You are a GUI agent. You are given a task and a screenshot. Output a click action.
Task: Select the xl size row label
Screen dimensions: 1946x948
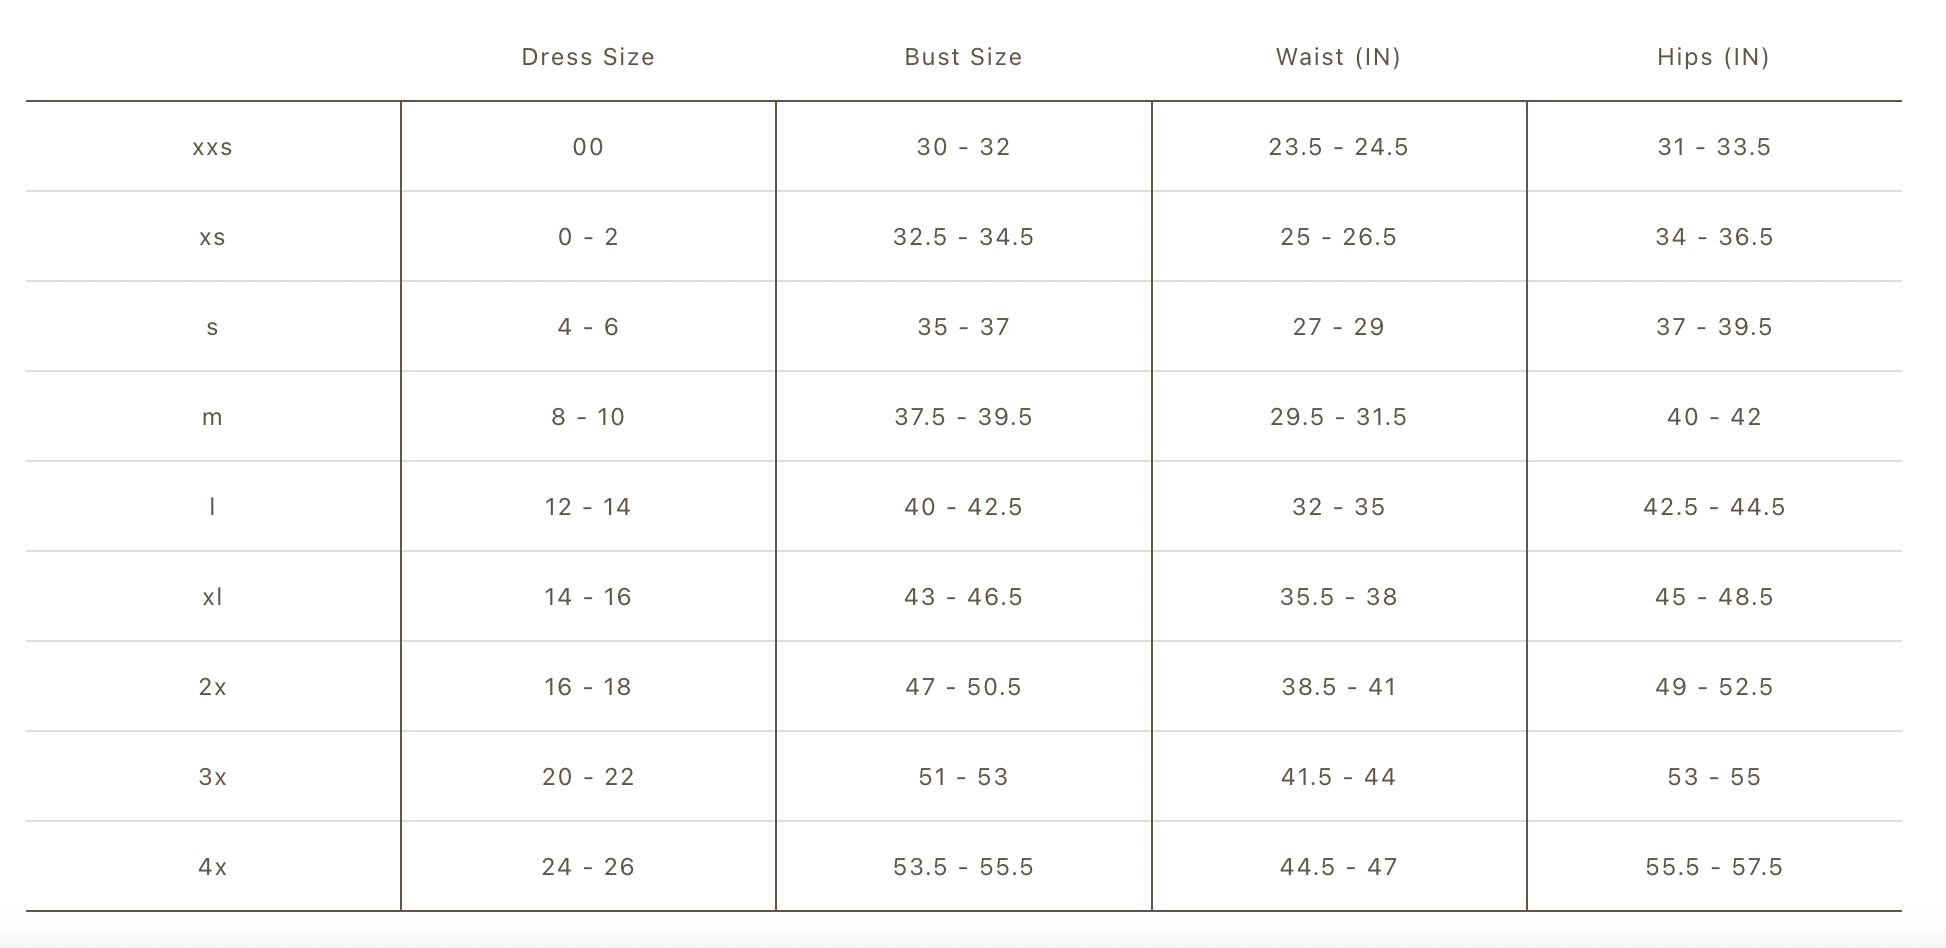coord(212,597)
